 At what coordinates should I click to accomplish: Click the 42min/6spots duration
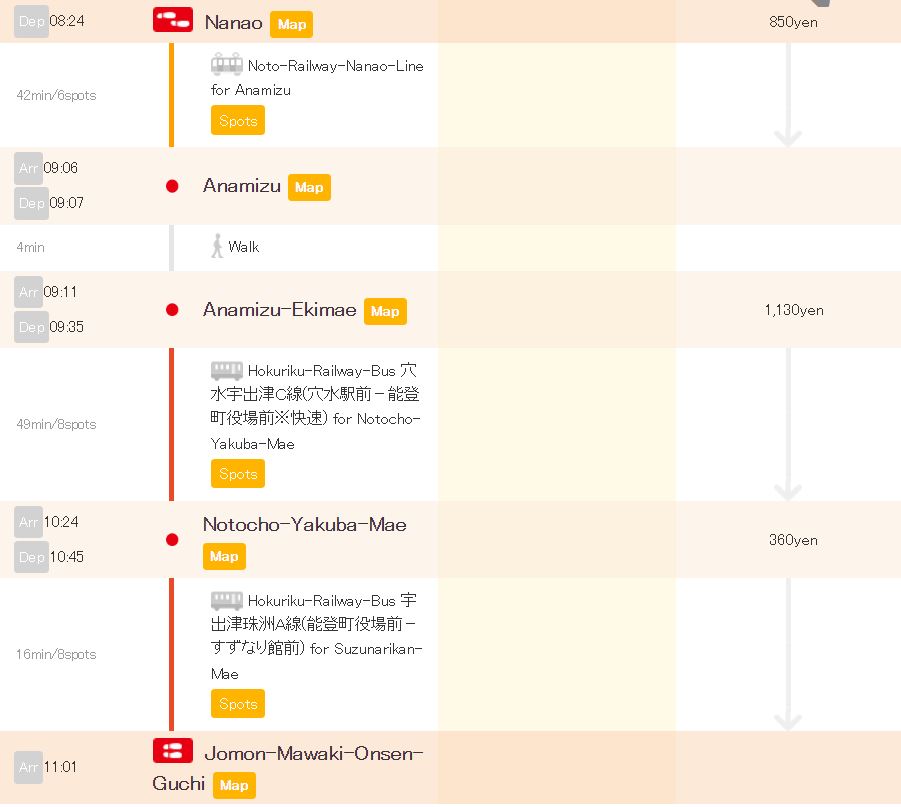[56, 95]
